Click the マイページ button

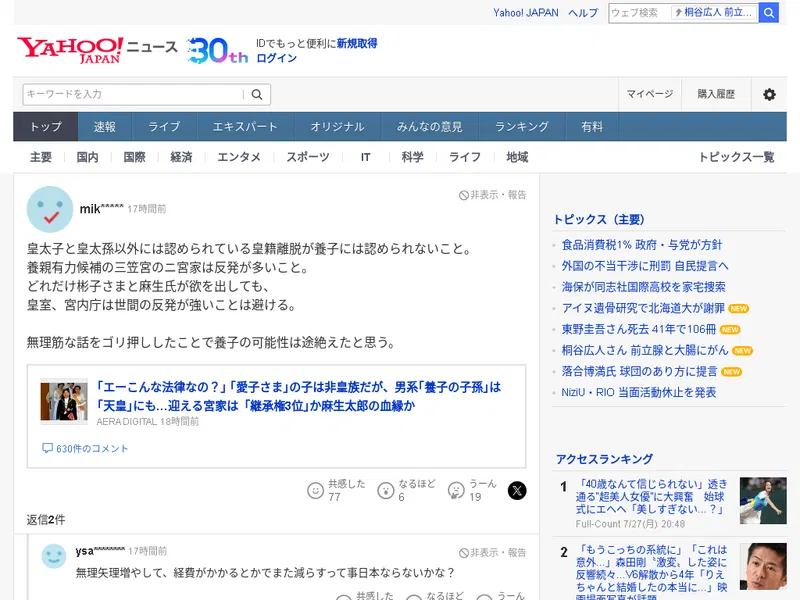649,94
